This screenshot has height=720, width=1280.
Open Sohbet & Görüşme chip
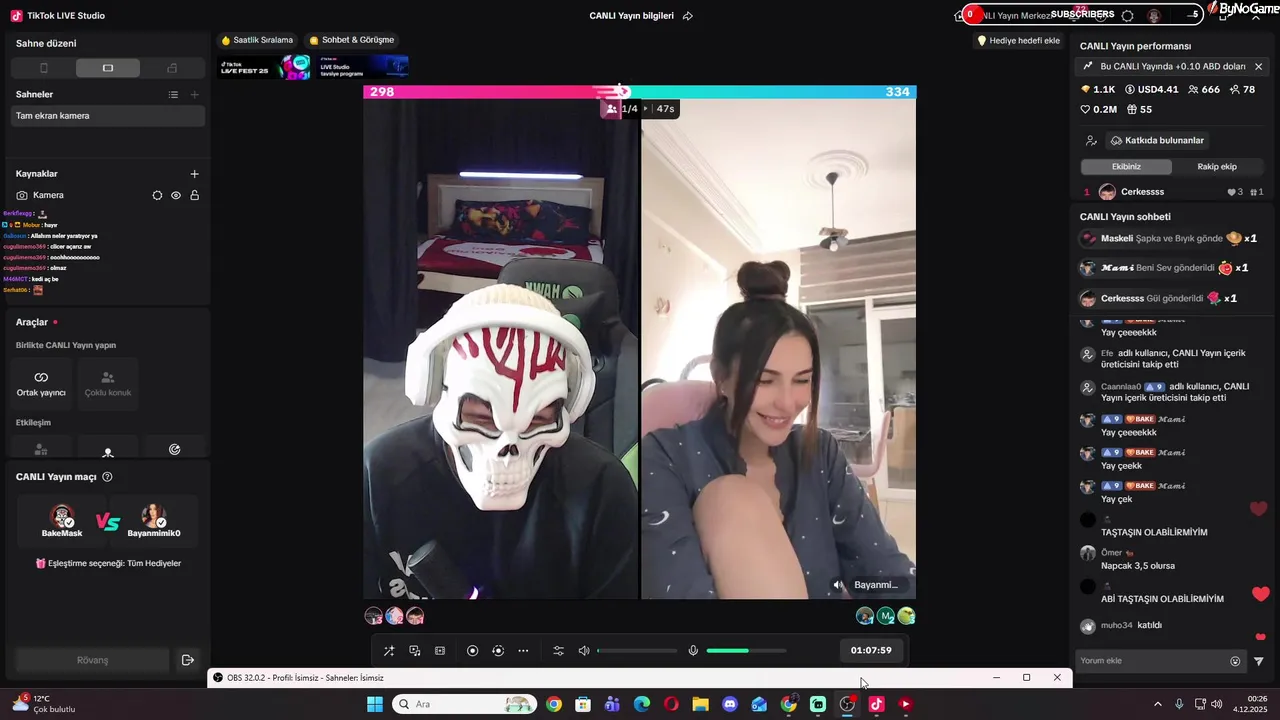pos(352,40)
